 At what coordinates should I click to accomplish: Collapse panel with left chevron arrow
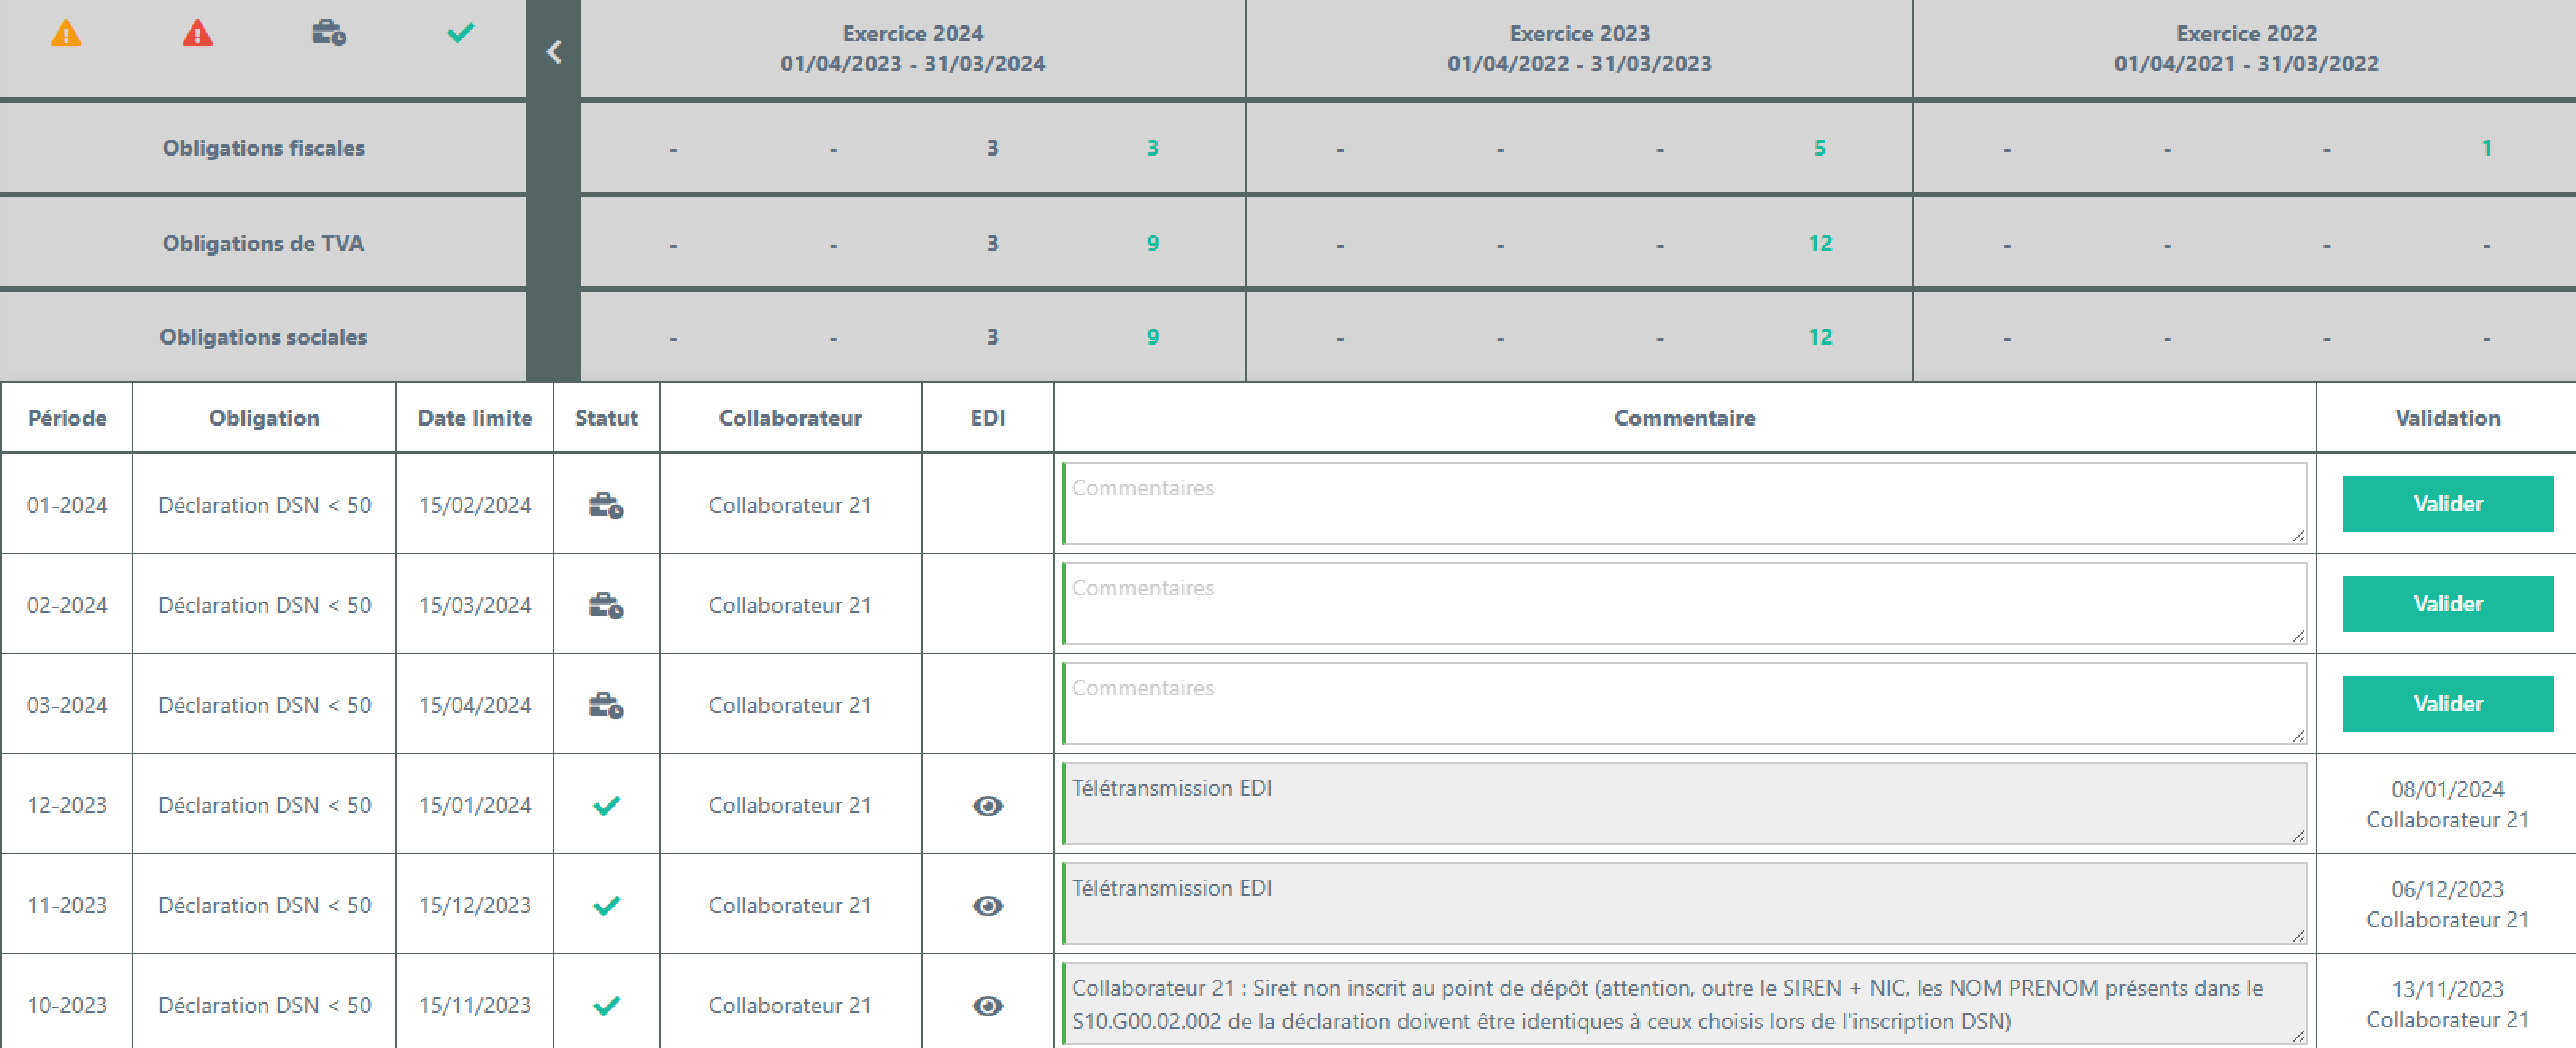click(553, 52)
